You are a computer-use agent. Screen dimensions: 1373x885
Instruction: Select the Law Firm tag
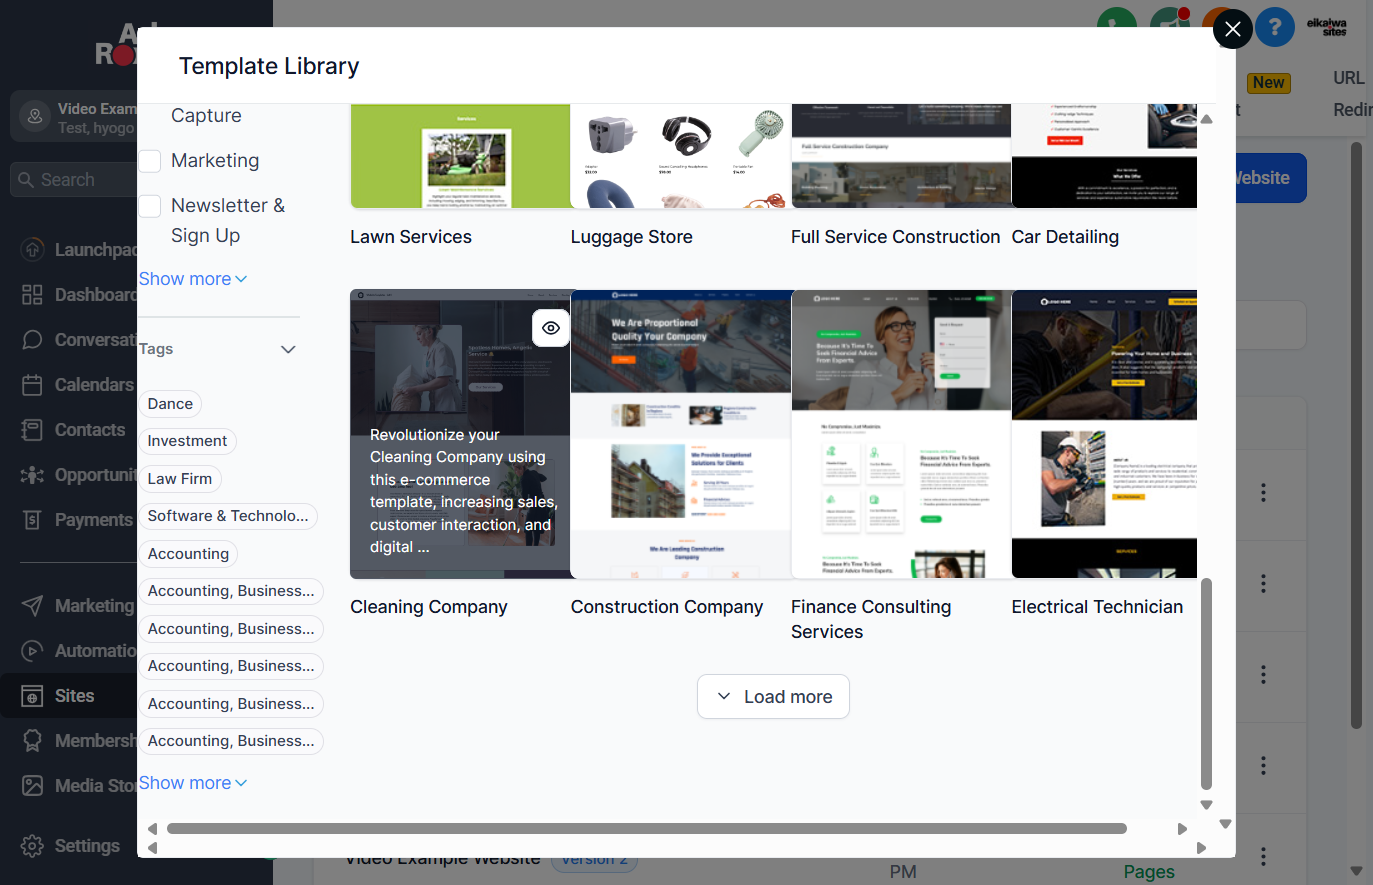click(x=180, y=479)
